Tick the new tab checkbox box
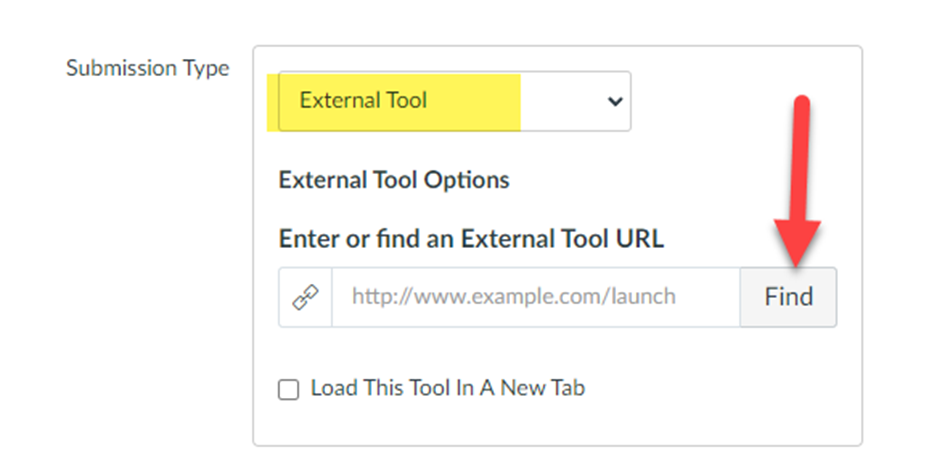The width and height of the screenshot is (929, 466). point(289,390)
